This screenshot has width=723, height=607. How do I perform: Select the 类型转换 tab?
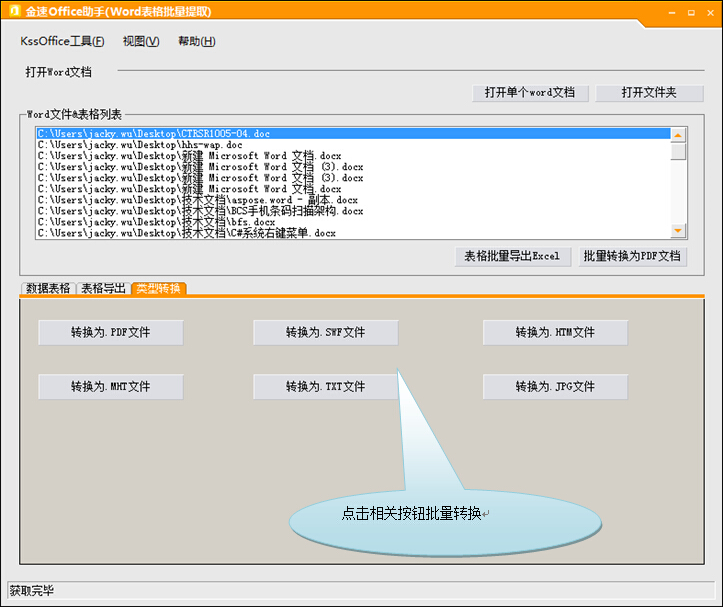[x=159, y=289]
